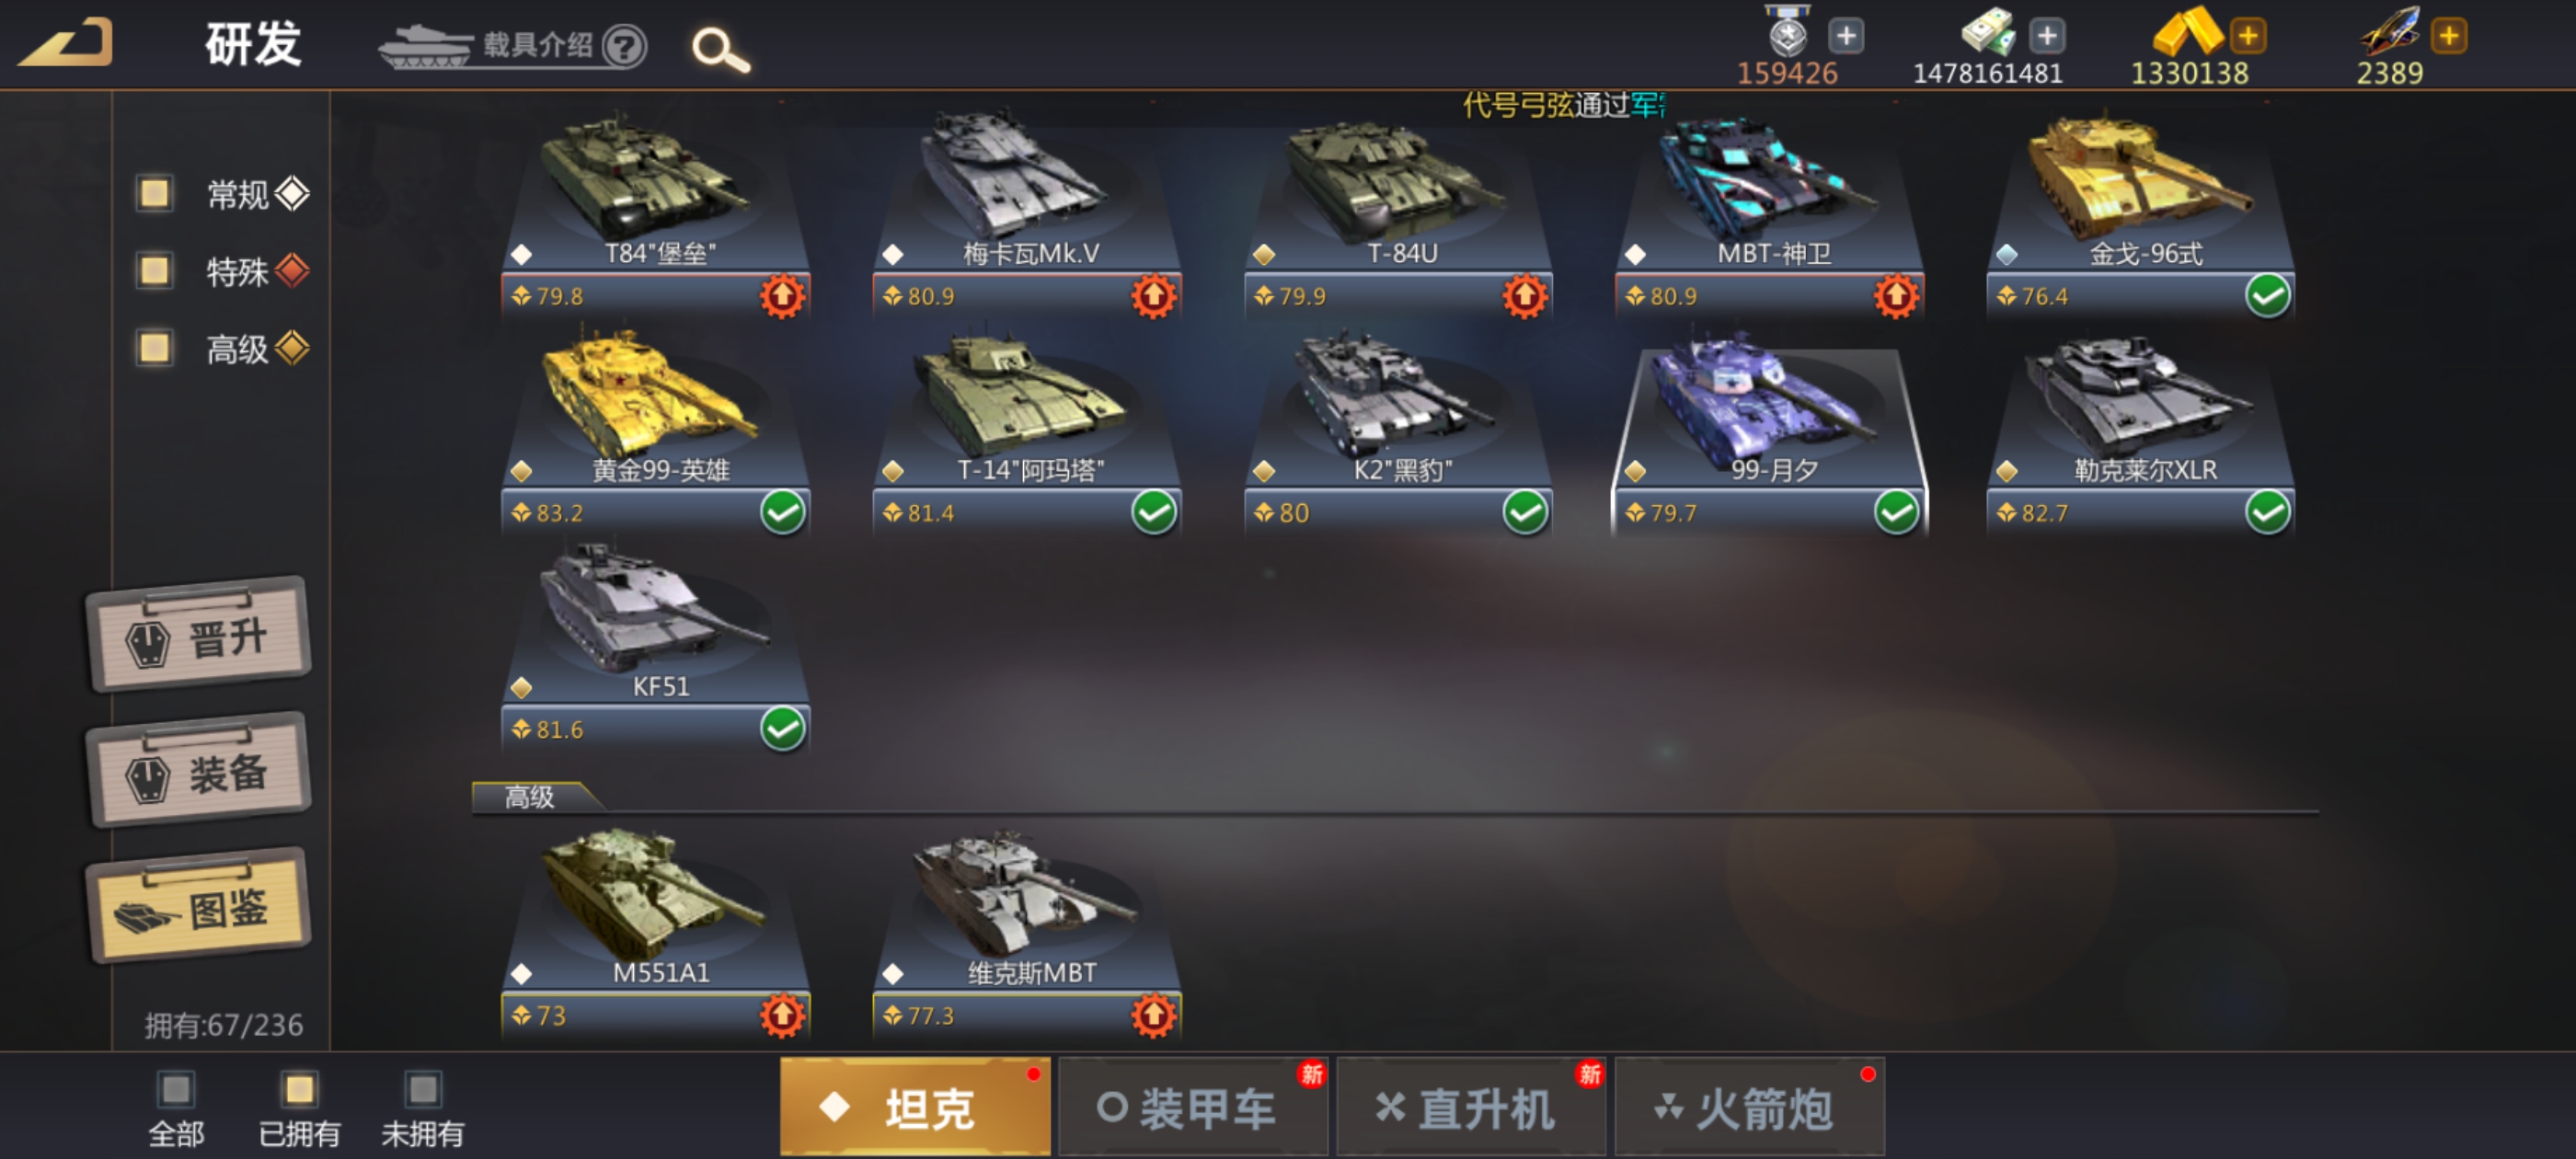The image size is (2576, 1159).
Task: Open the search magnifier icon
Action: [x=720, y=48]
